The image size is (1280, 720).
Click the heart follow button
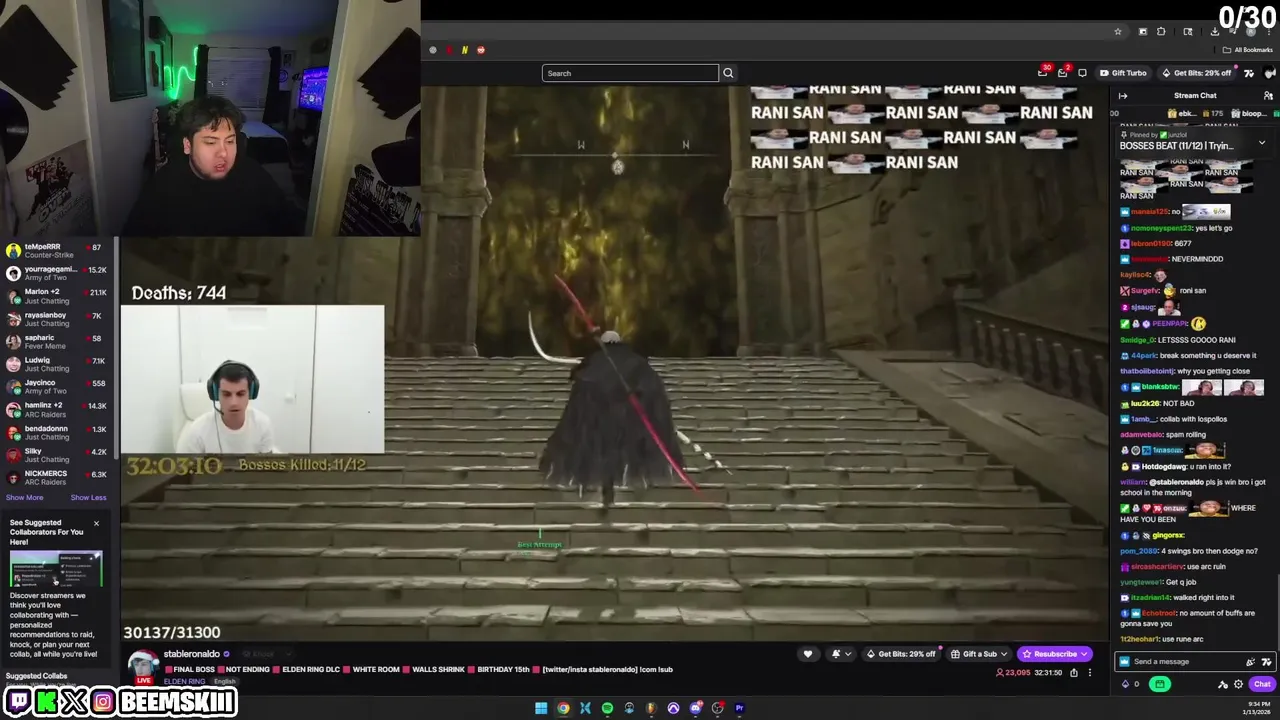coord(808,654)
